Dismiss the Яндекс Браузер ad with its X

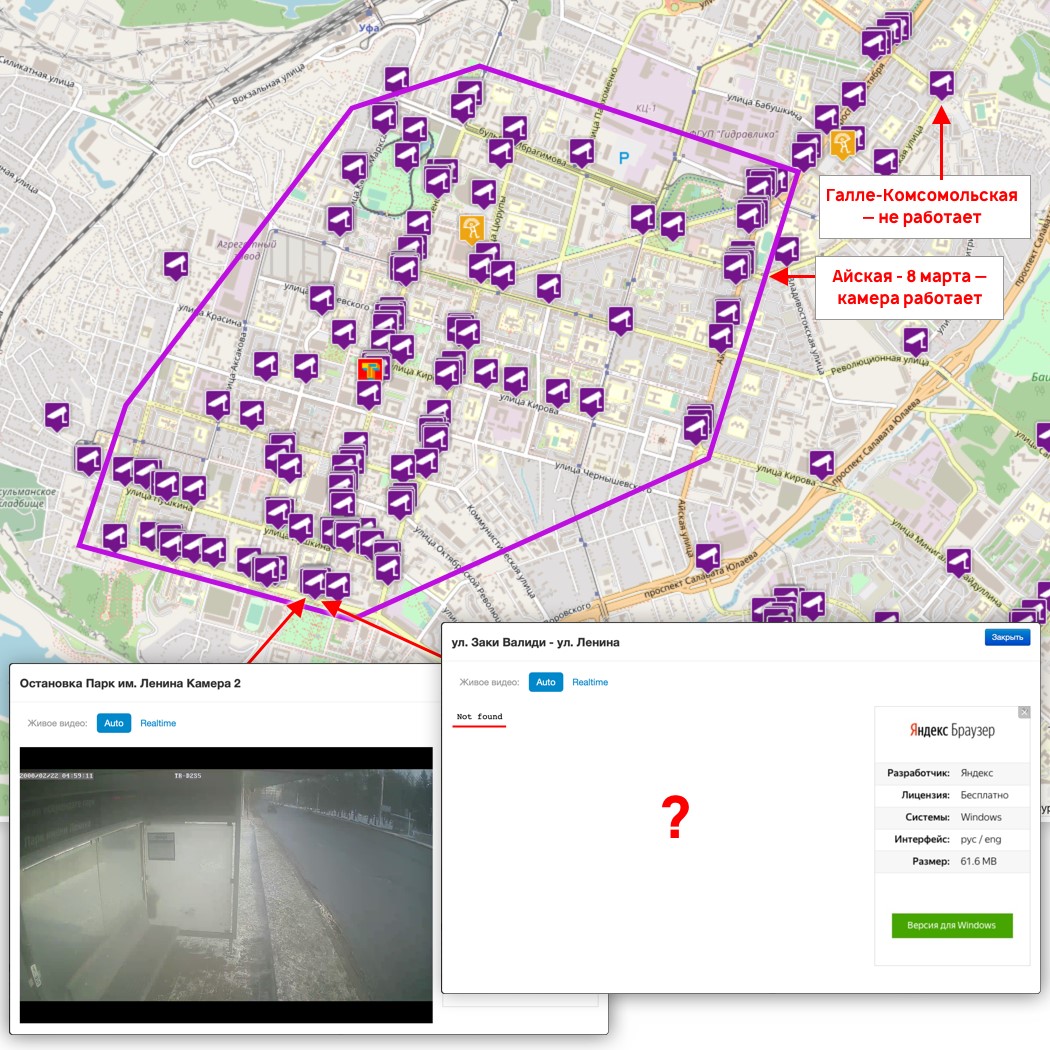point(1023,712)
